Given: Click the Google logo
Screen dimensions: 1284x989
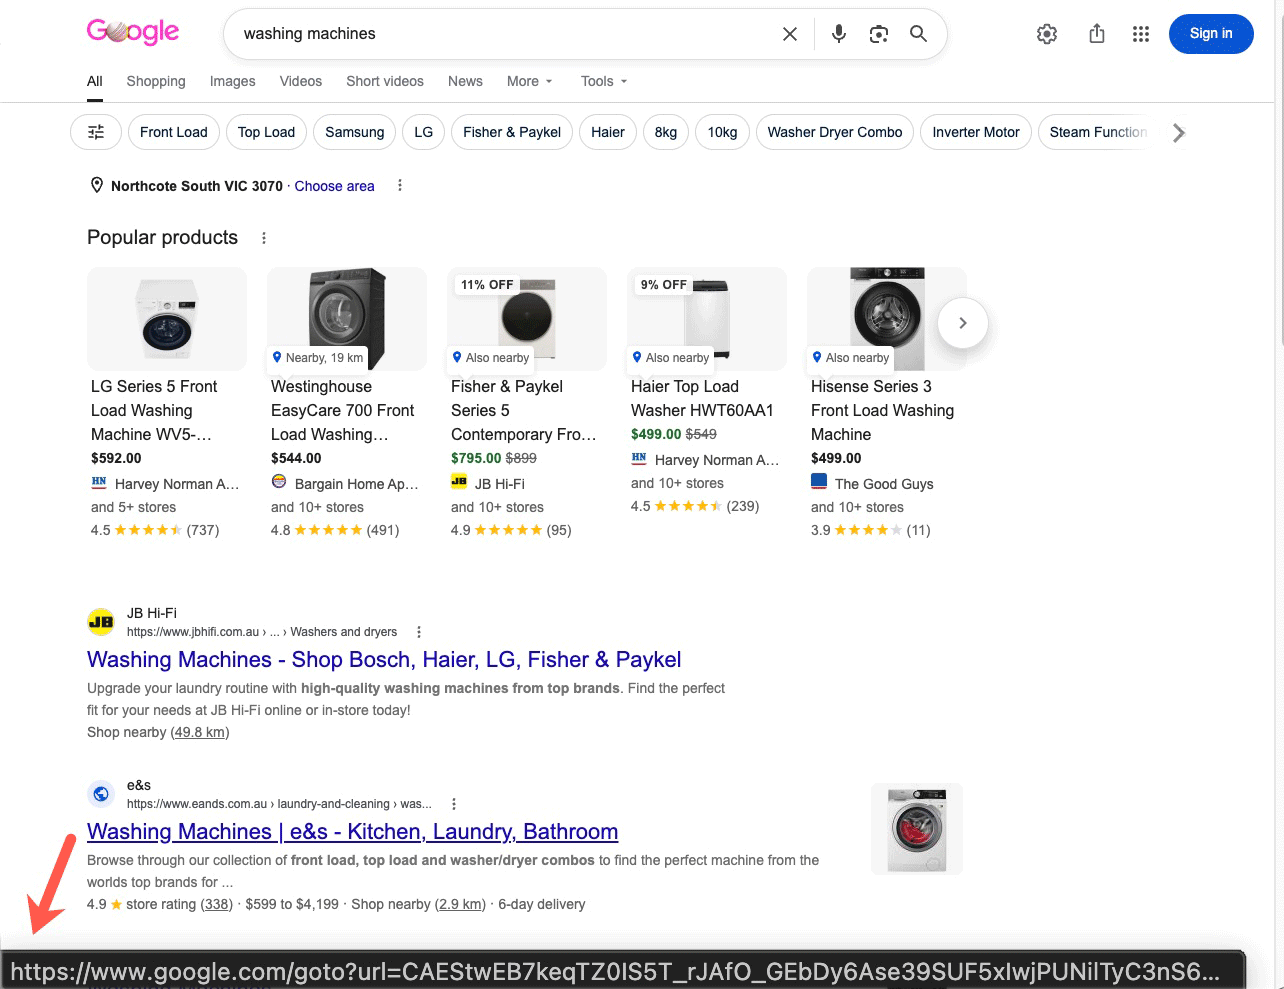Looking at the screenshot, I should 133,32.
